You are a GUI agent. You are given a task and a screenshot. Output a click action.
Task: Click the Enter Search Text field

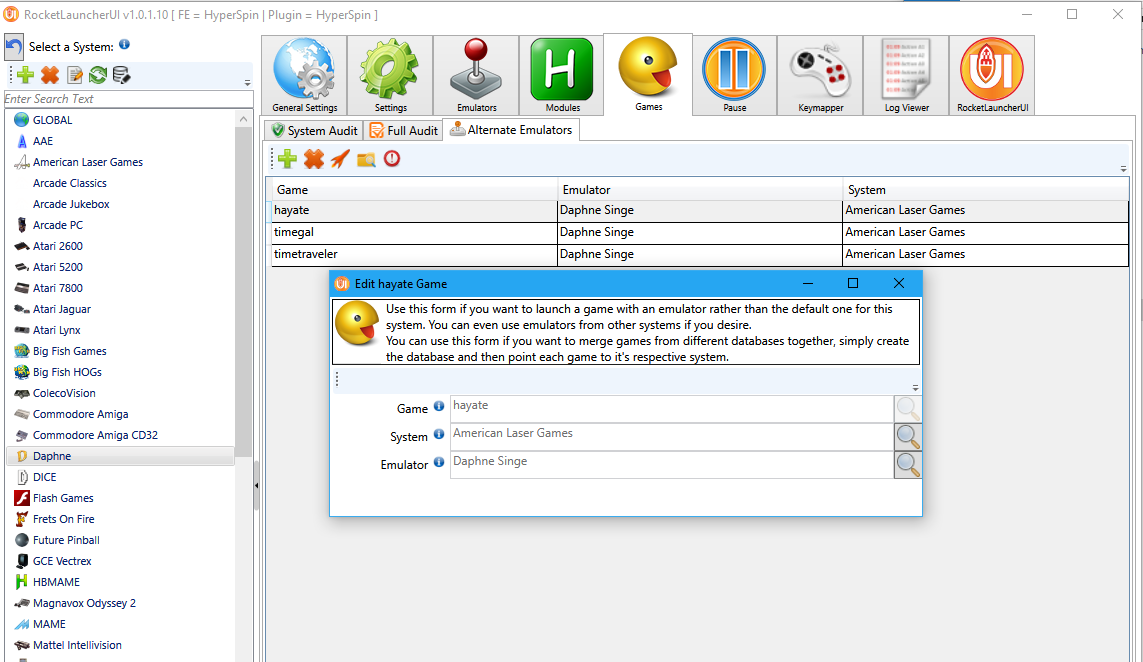point(127,99)
